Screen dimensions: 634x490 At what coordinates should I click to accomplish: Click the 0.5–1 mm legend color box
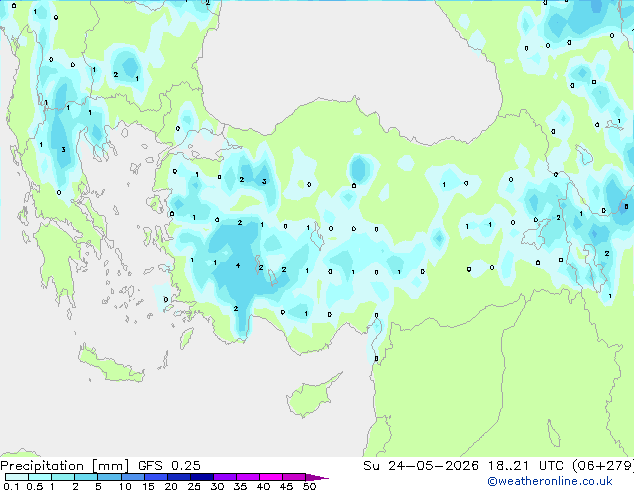(40, 477)
